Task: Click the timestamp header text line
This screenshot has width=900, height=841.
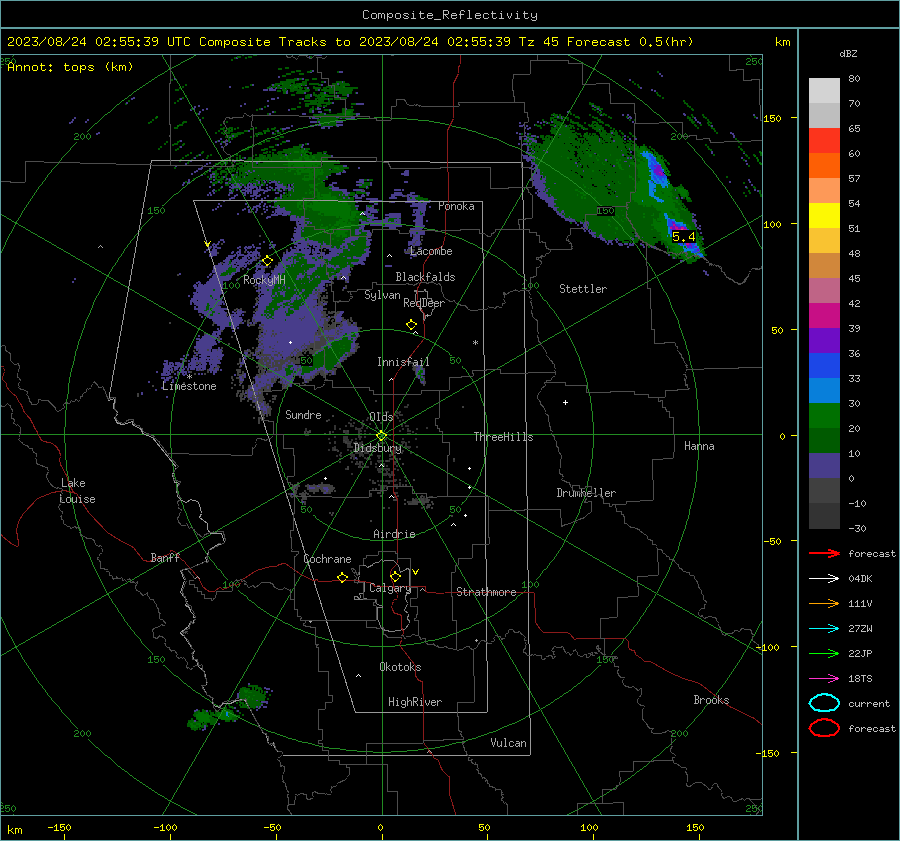Action: [x=350, y=42]
